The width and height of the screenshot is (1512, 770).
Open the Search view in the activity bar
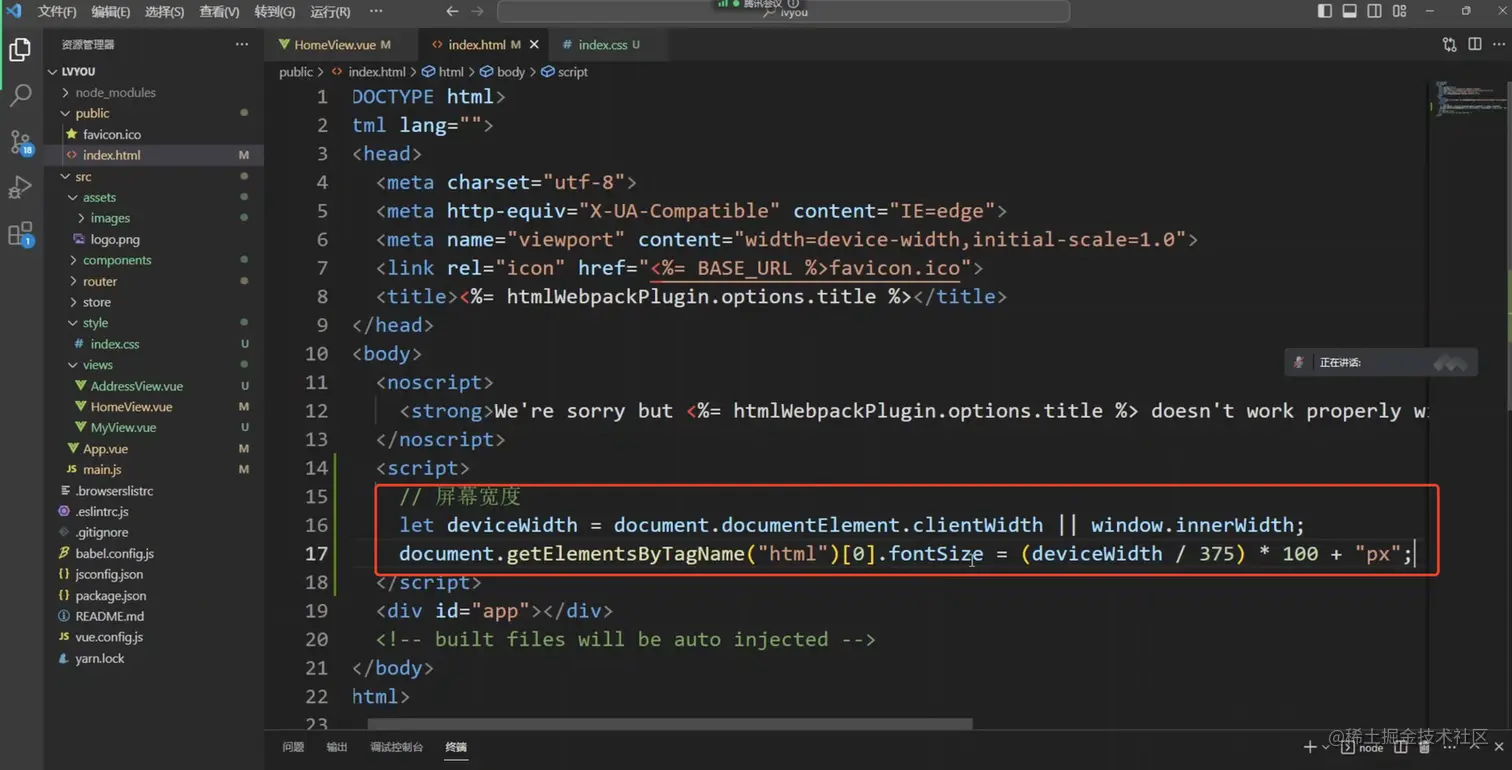[x=20, y=95]
